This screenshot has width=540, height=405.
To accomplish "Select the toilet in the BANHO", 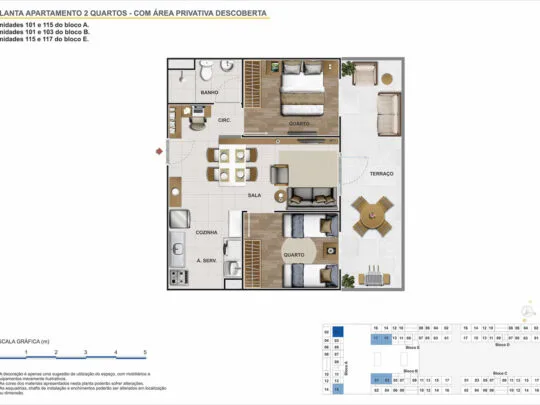I will click(x=206, y=70).
